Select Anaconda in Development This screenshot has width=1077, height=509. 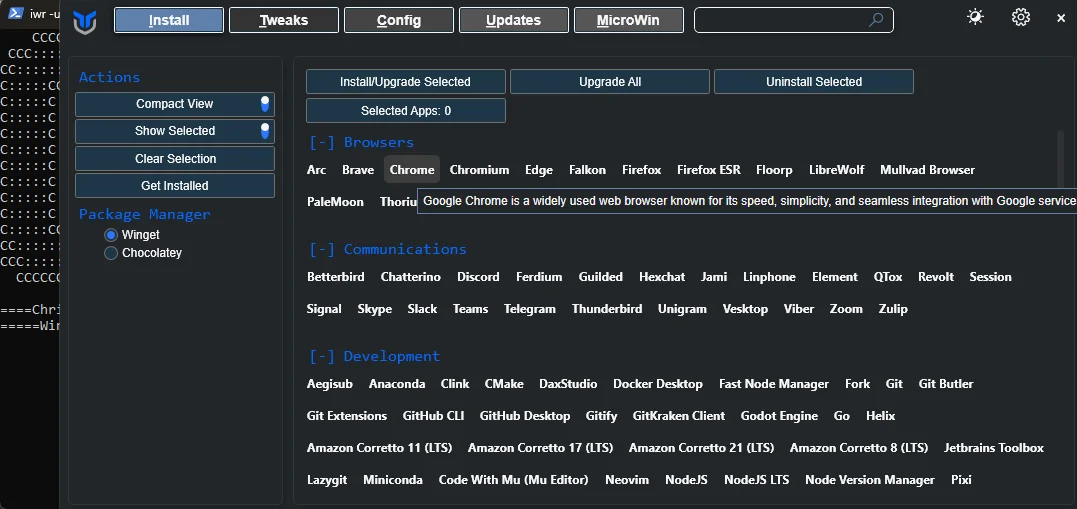tap(397, 384)
